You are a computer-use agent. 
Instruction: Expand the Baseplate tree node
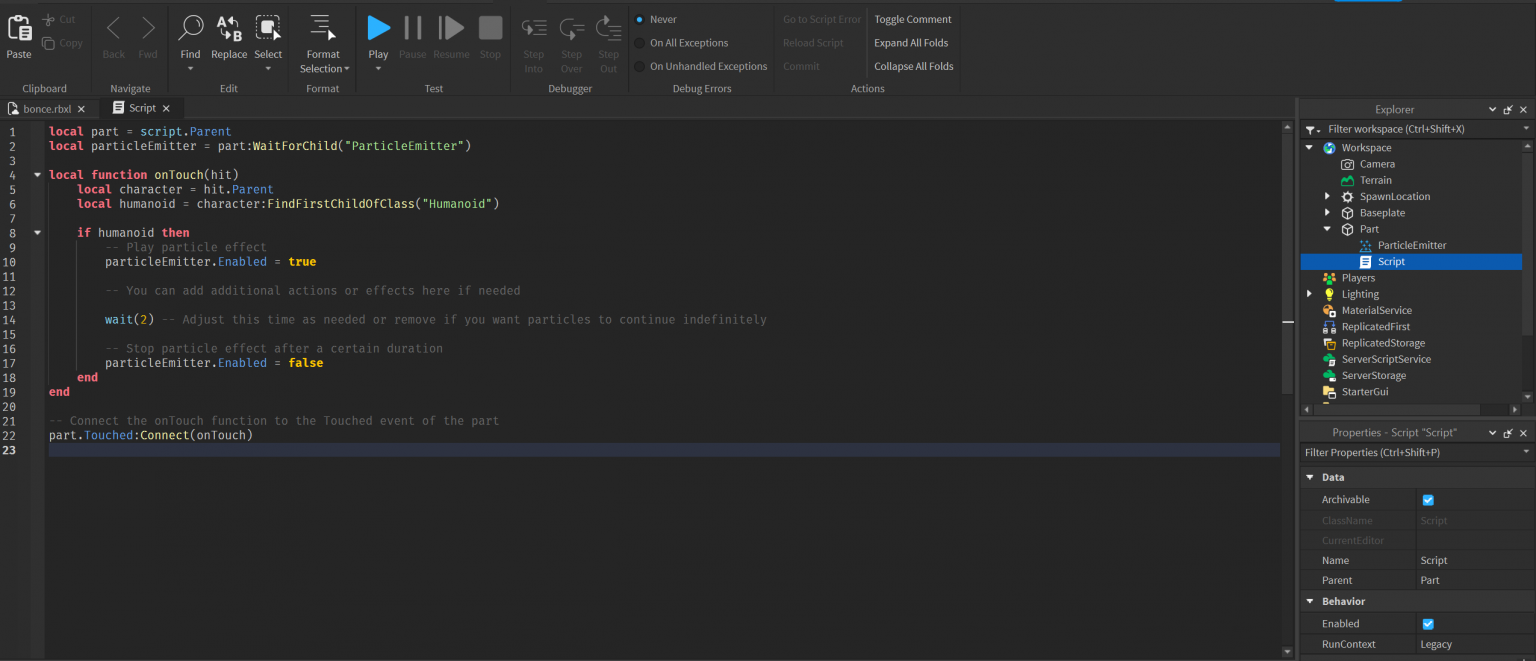(1327, 213)
